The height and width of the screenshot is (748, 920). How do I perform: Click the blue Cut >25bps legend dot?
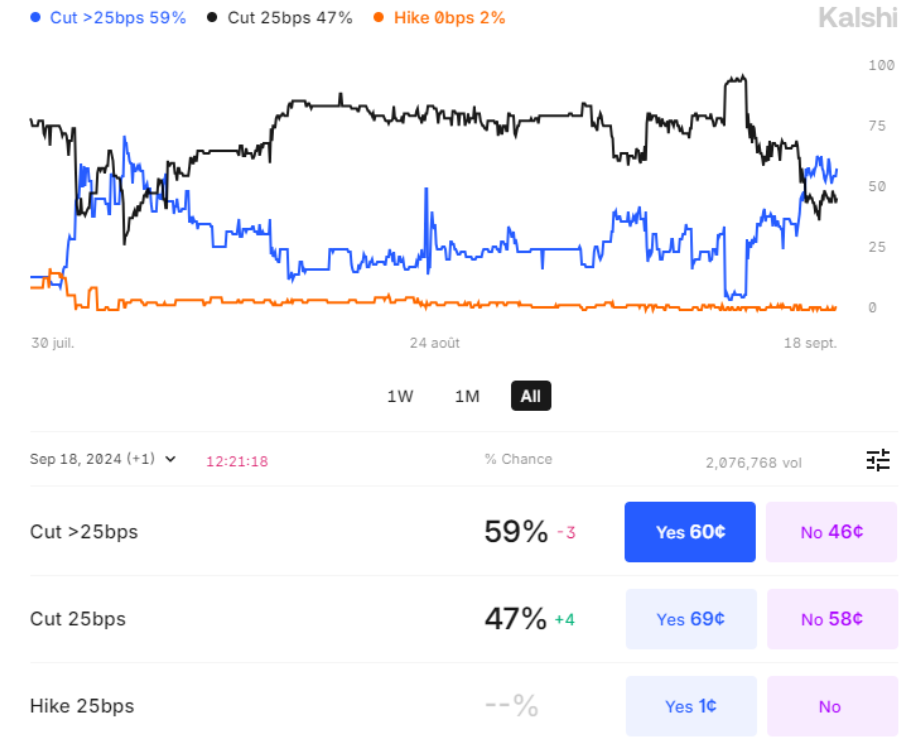coord(36,18)
